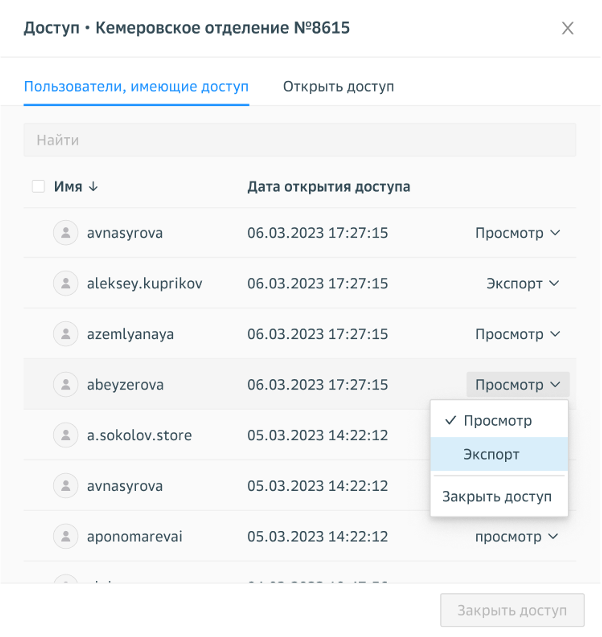The image size is (602, 637).
Task: Collapse the open Просмотр dropdown for abeyzerova
Action: (517, 384)
